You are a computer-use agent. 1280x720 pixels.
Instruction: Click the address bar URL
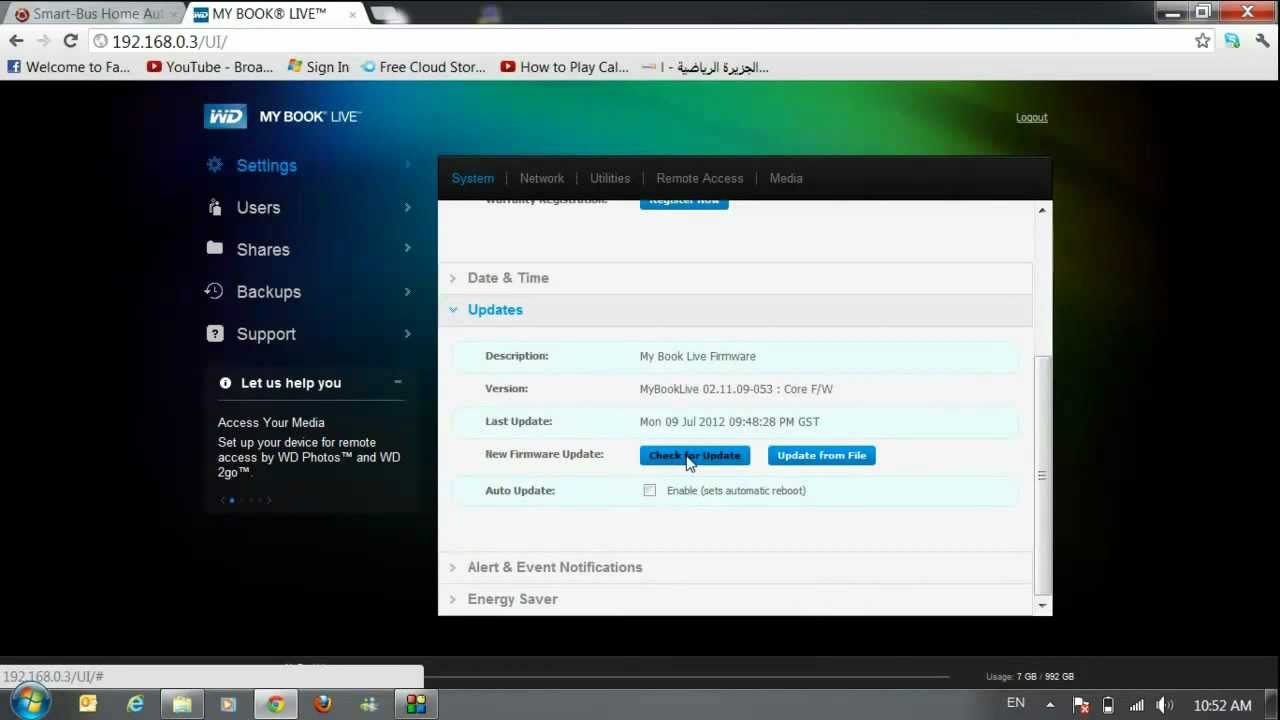click(x=170, y=42)
